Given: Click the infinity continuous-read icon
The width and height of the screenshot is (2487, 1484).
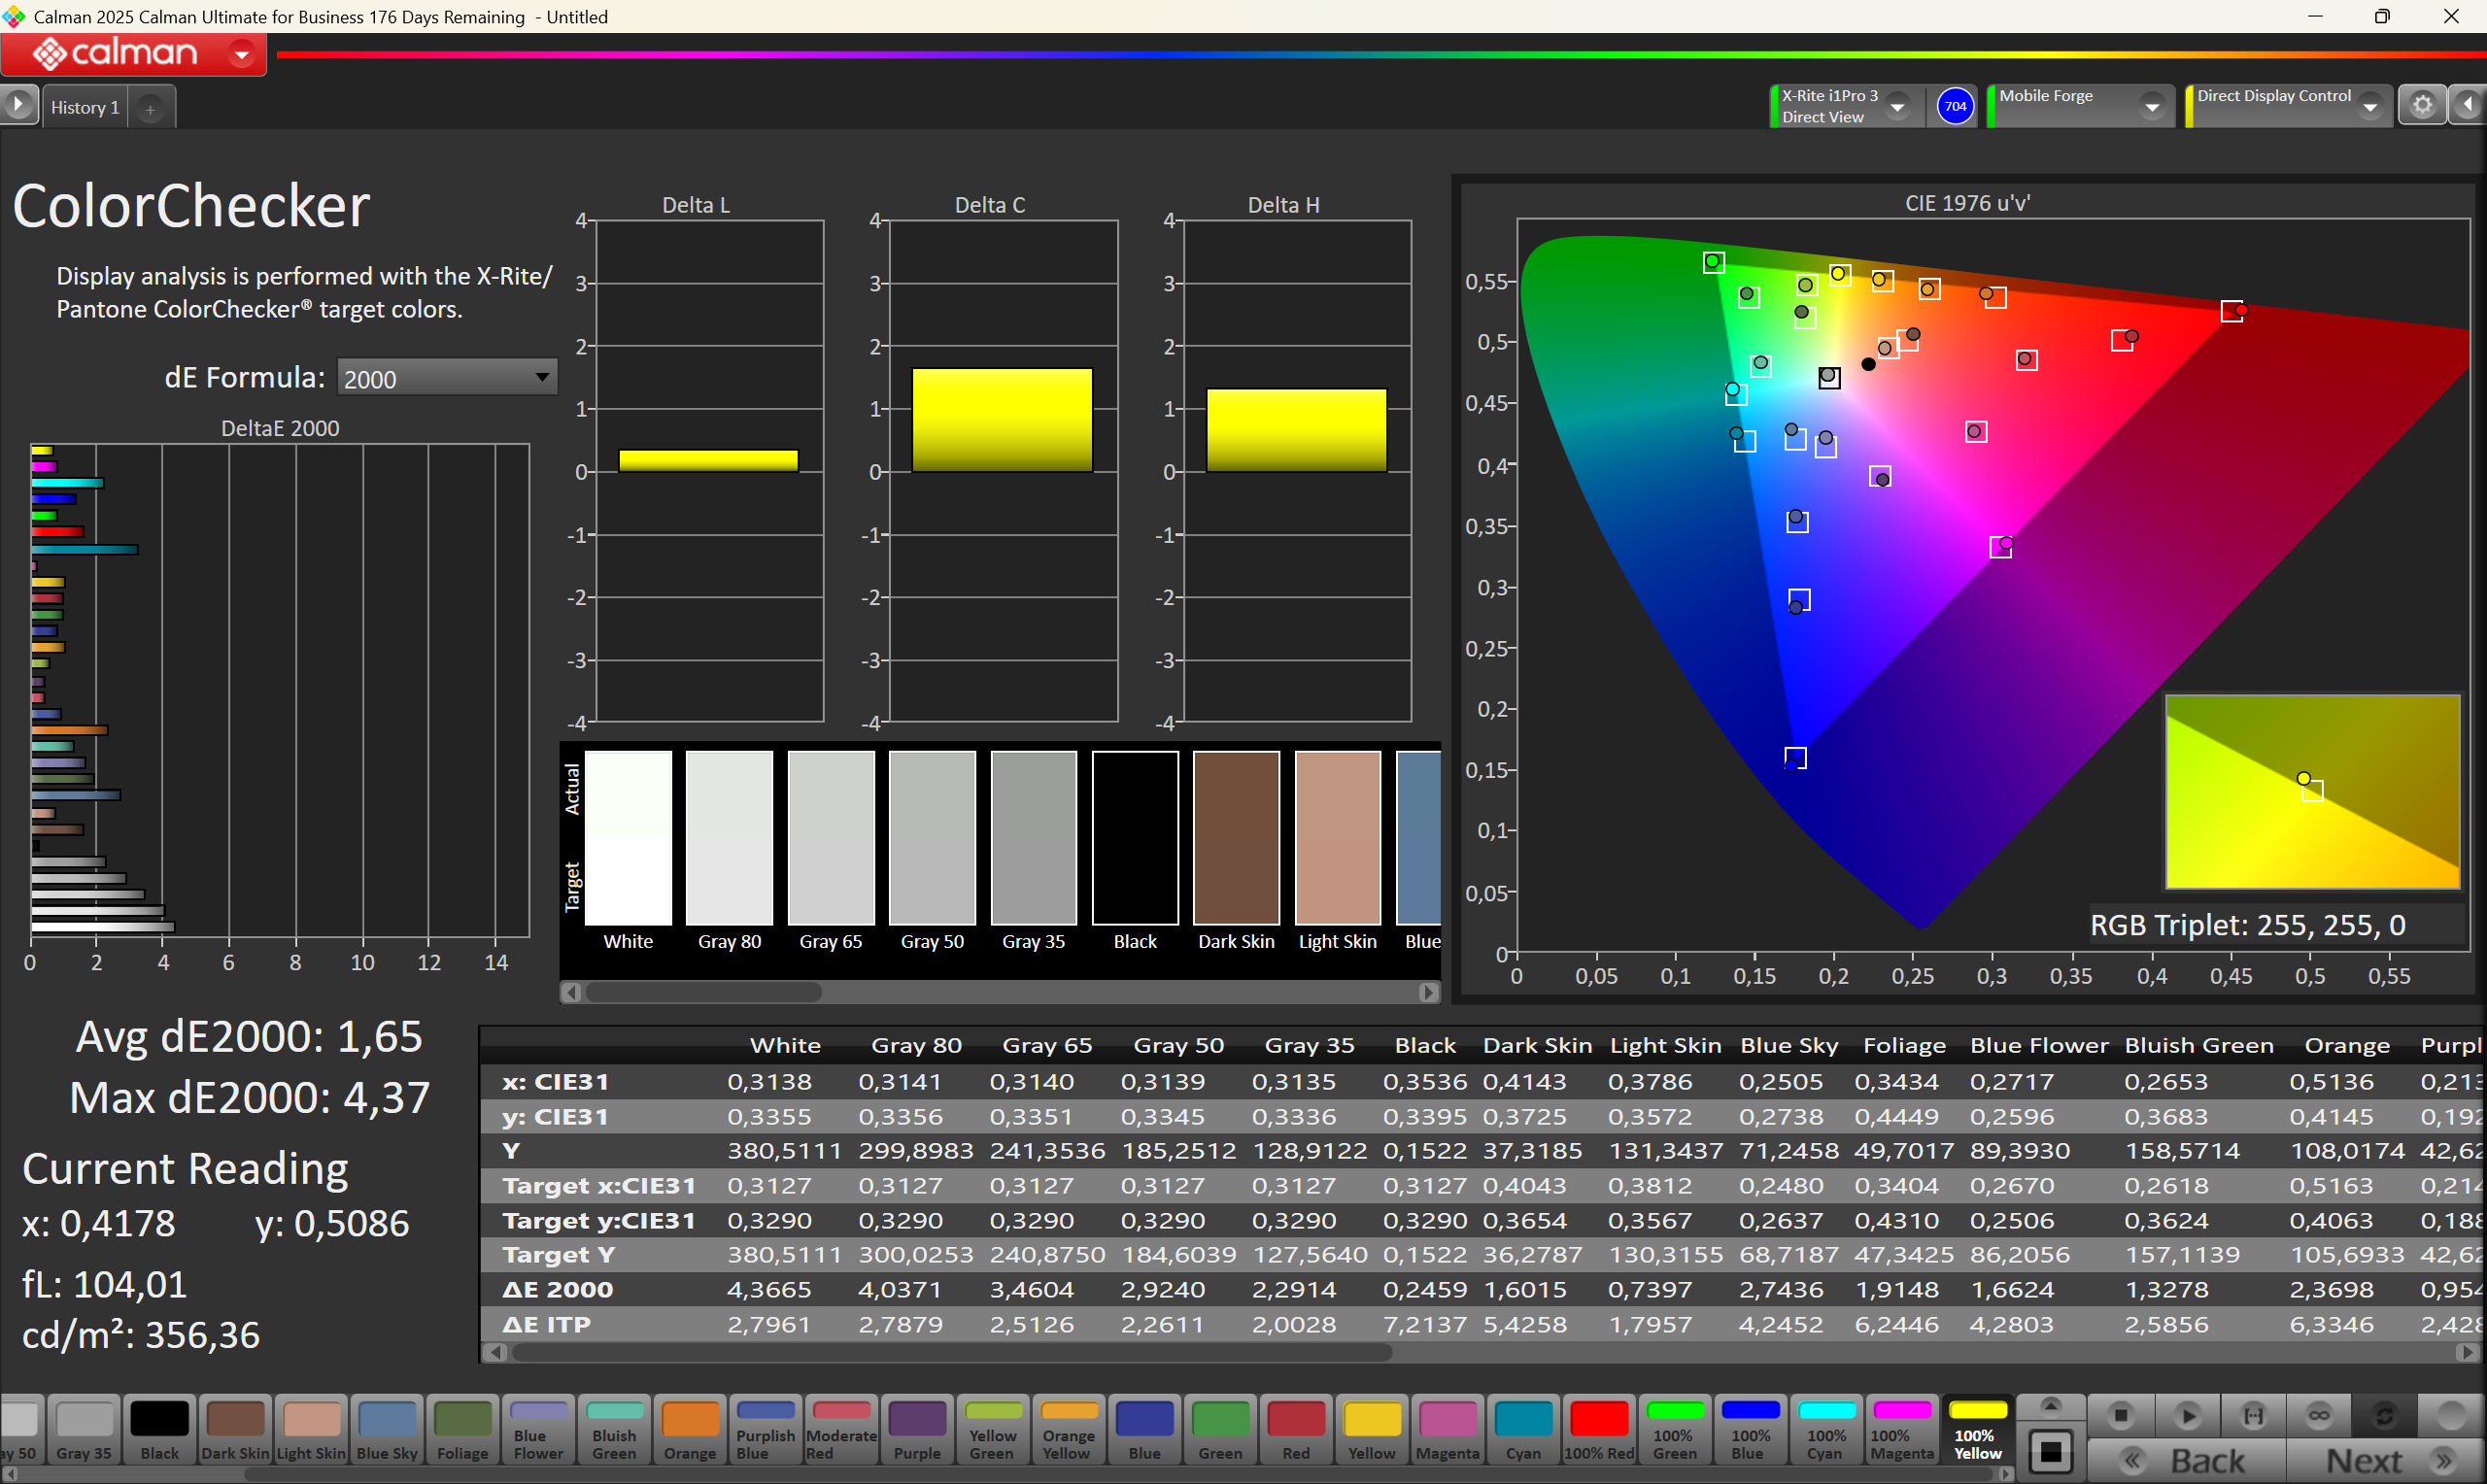Looking at the screenshot, I should click(x=2318, y=1415).
